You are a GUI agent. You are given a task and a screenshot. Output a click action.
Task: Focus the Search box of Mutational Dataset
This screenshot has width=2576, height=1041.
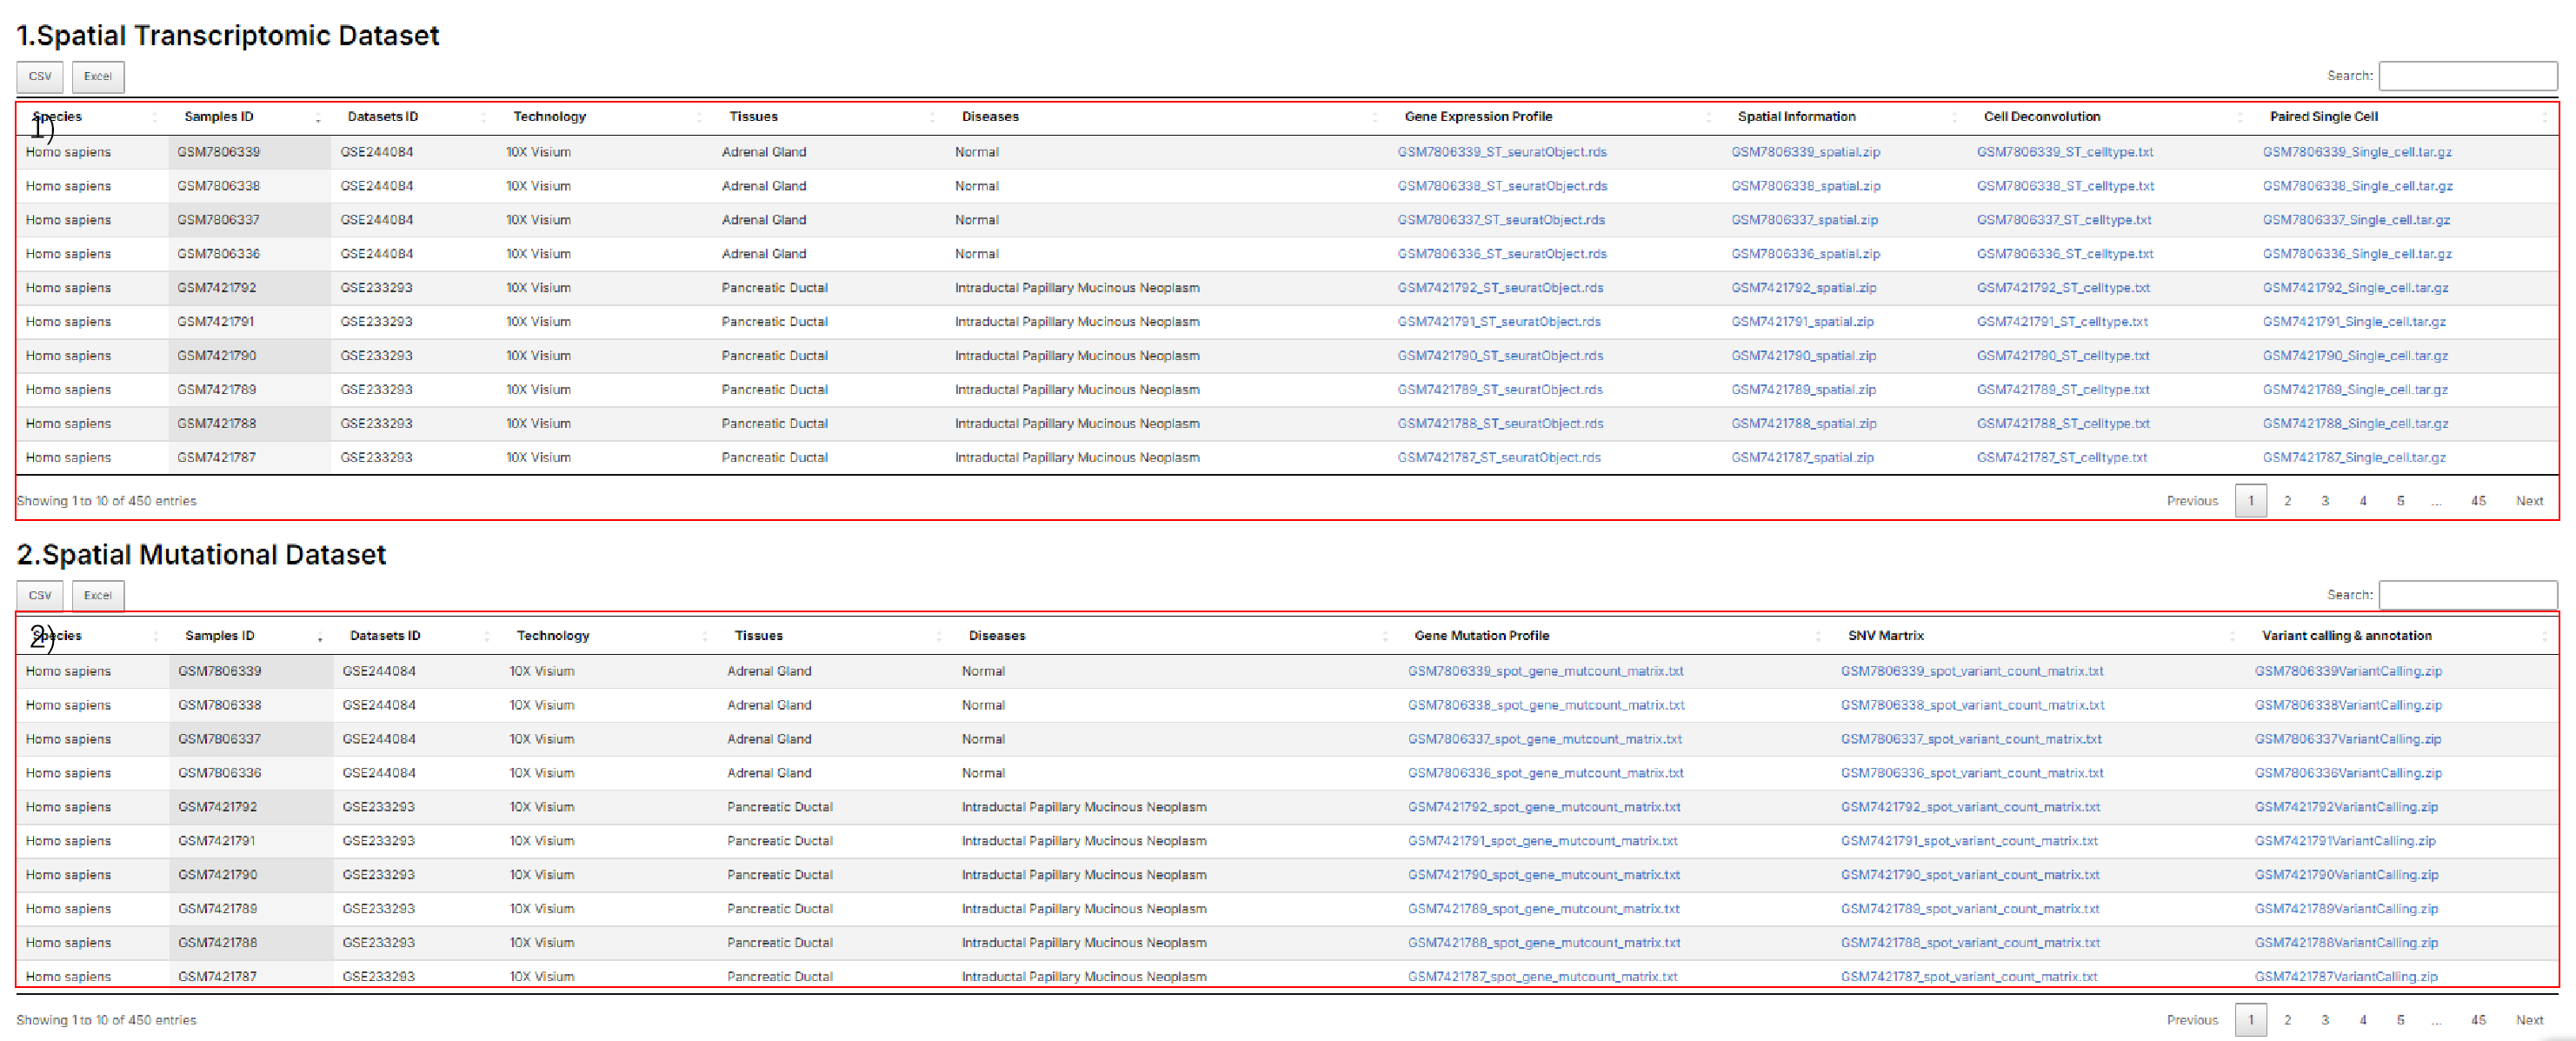tap(2467, 595)
